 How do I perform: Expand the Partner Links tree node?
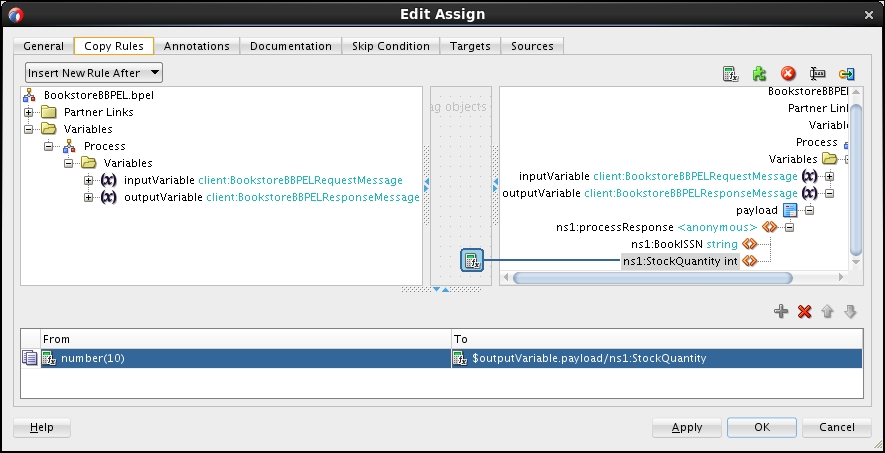pyautogui.click(x=29, y=112)
